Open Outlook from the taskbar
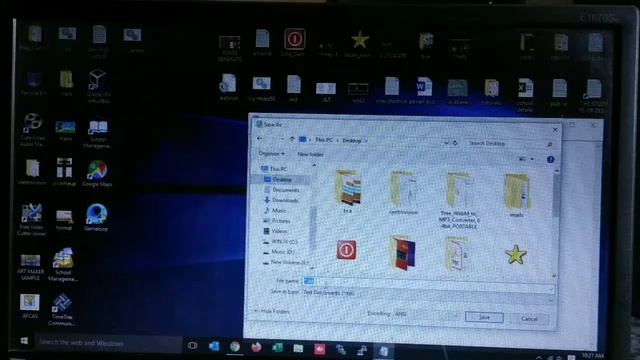Screen dimensions: 640x360 tap(213, 347)
